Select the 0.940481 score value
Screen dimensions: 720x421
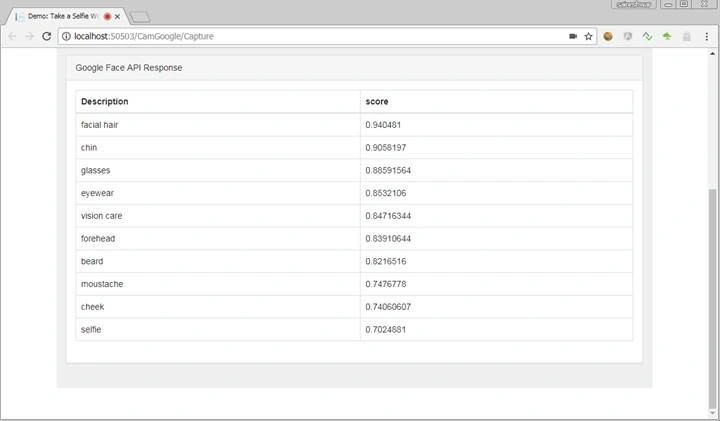[x=383, y=125]
